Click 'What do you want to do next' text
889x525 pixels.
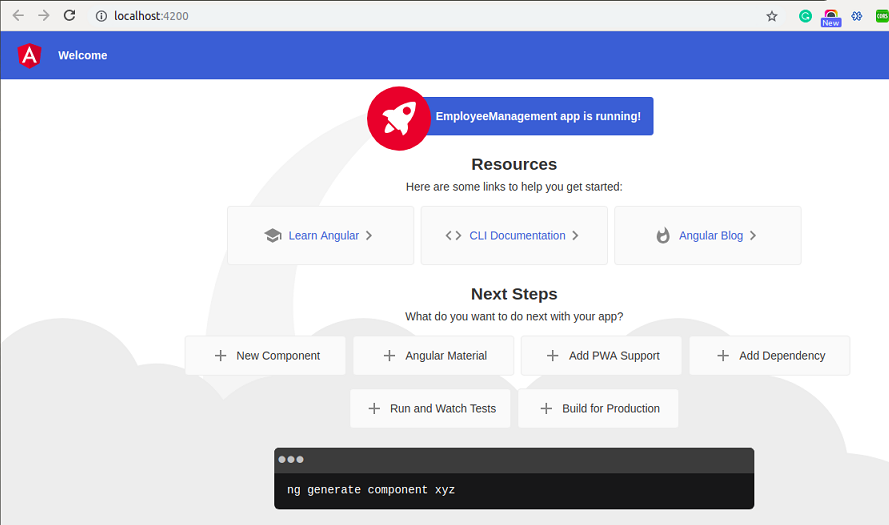[x=514, y=316]
